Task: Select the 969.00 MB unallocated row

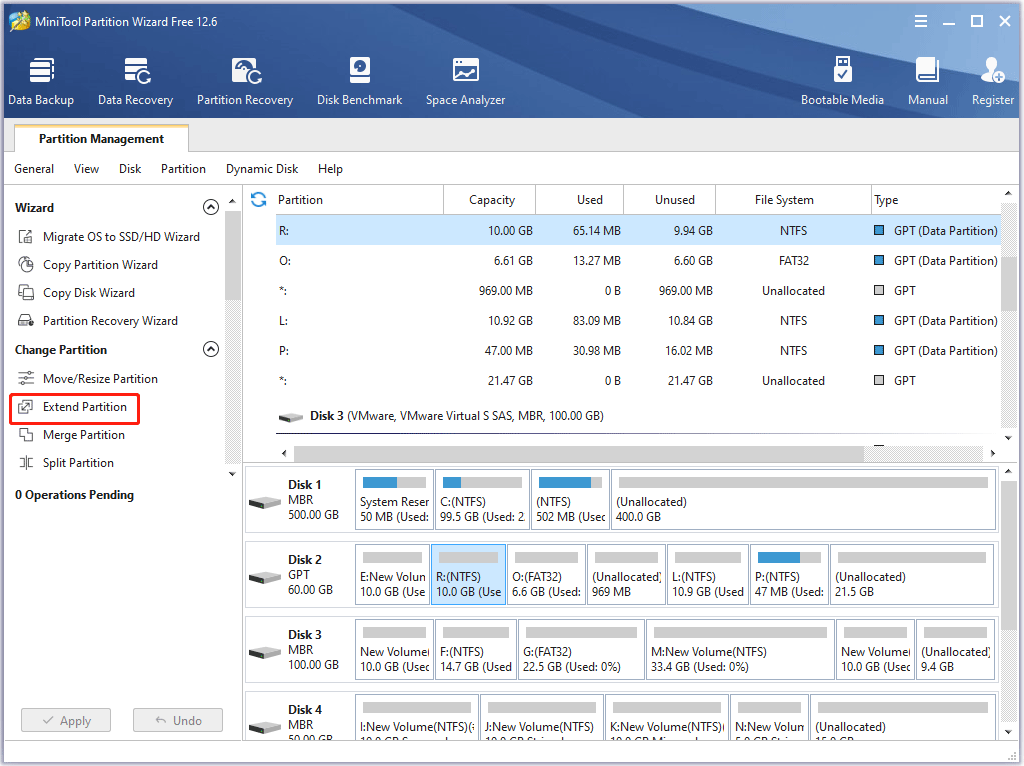Action: 637,291
